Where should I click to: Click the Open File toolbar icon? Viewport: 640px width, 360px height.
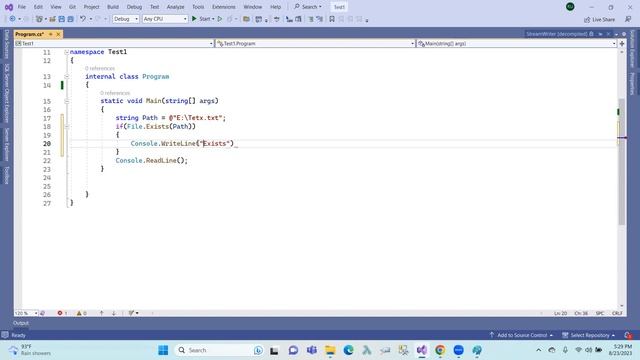pos(52,19)
